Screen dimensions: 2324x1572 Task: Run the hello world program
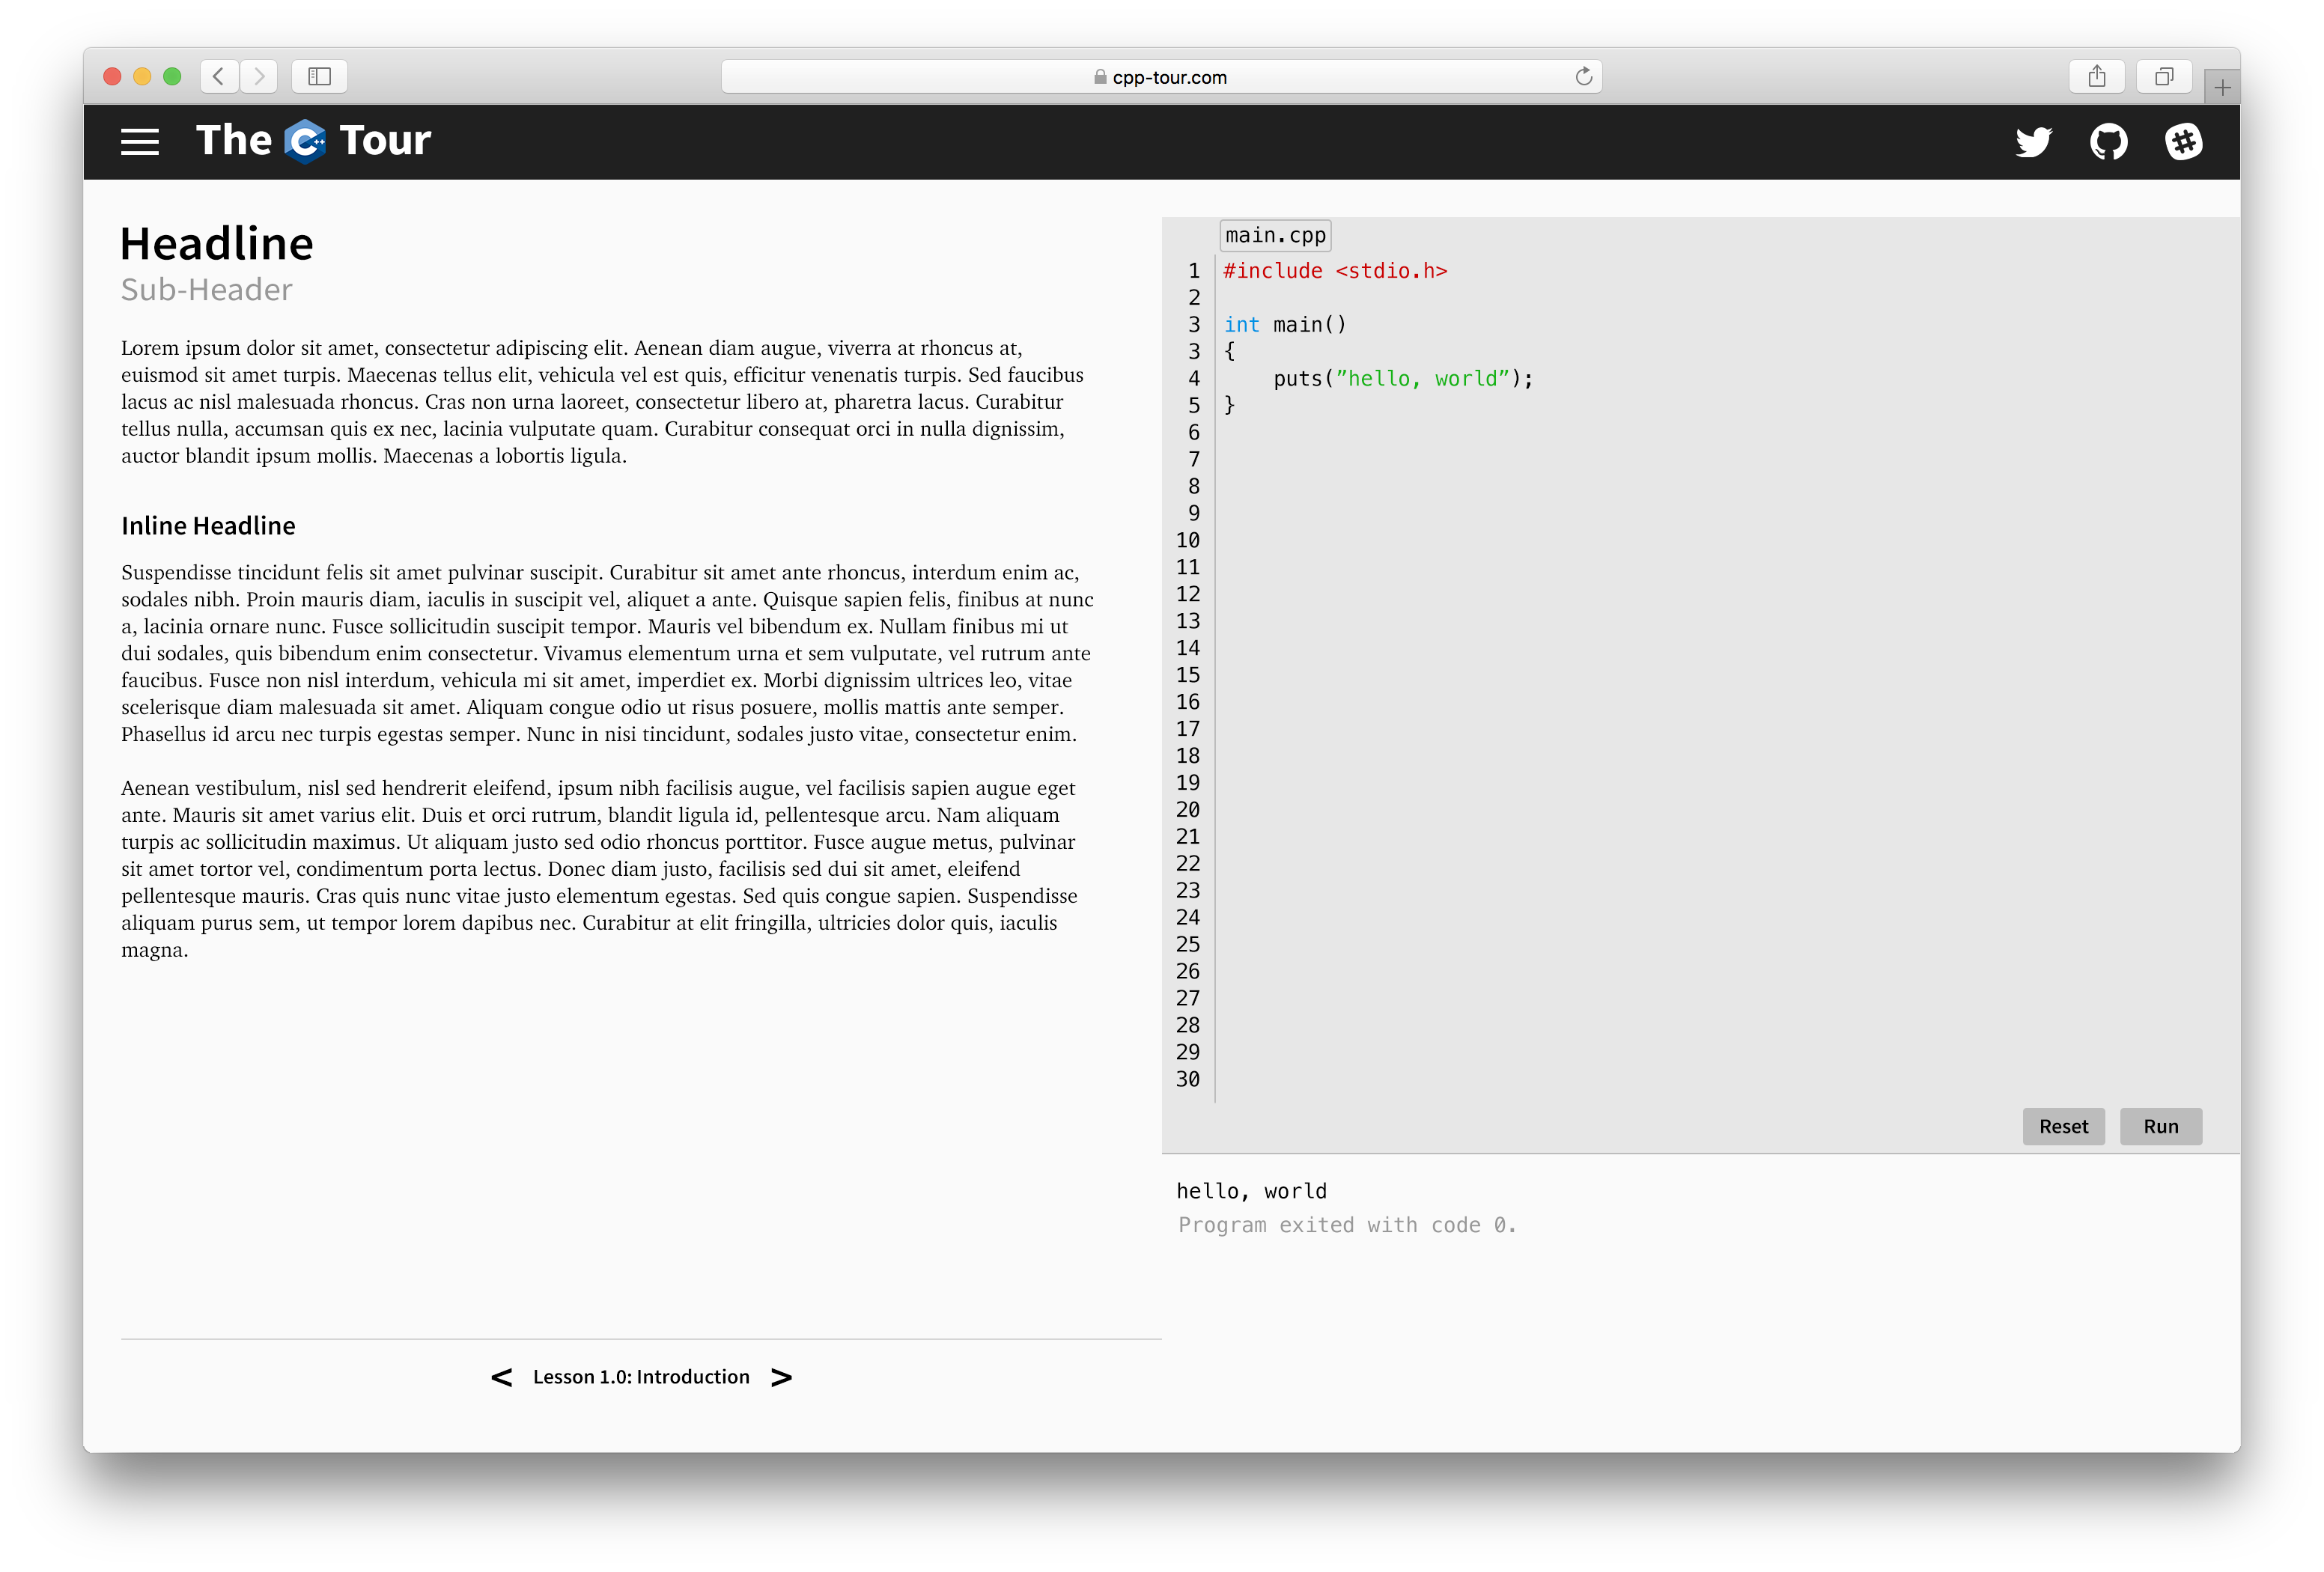(2160, 1126)
